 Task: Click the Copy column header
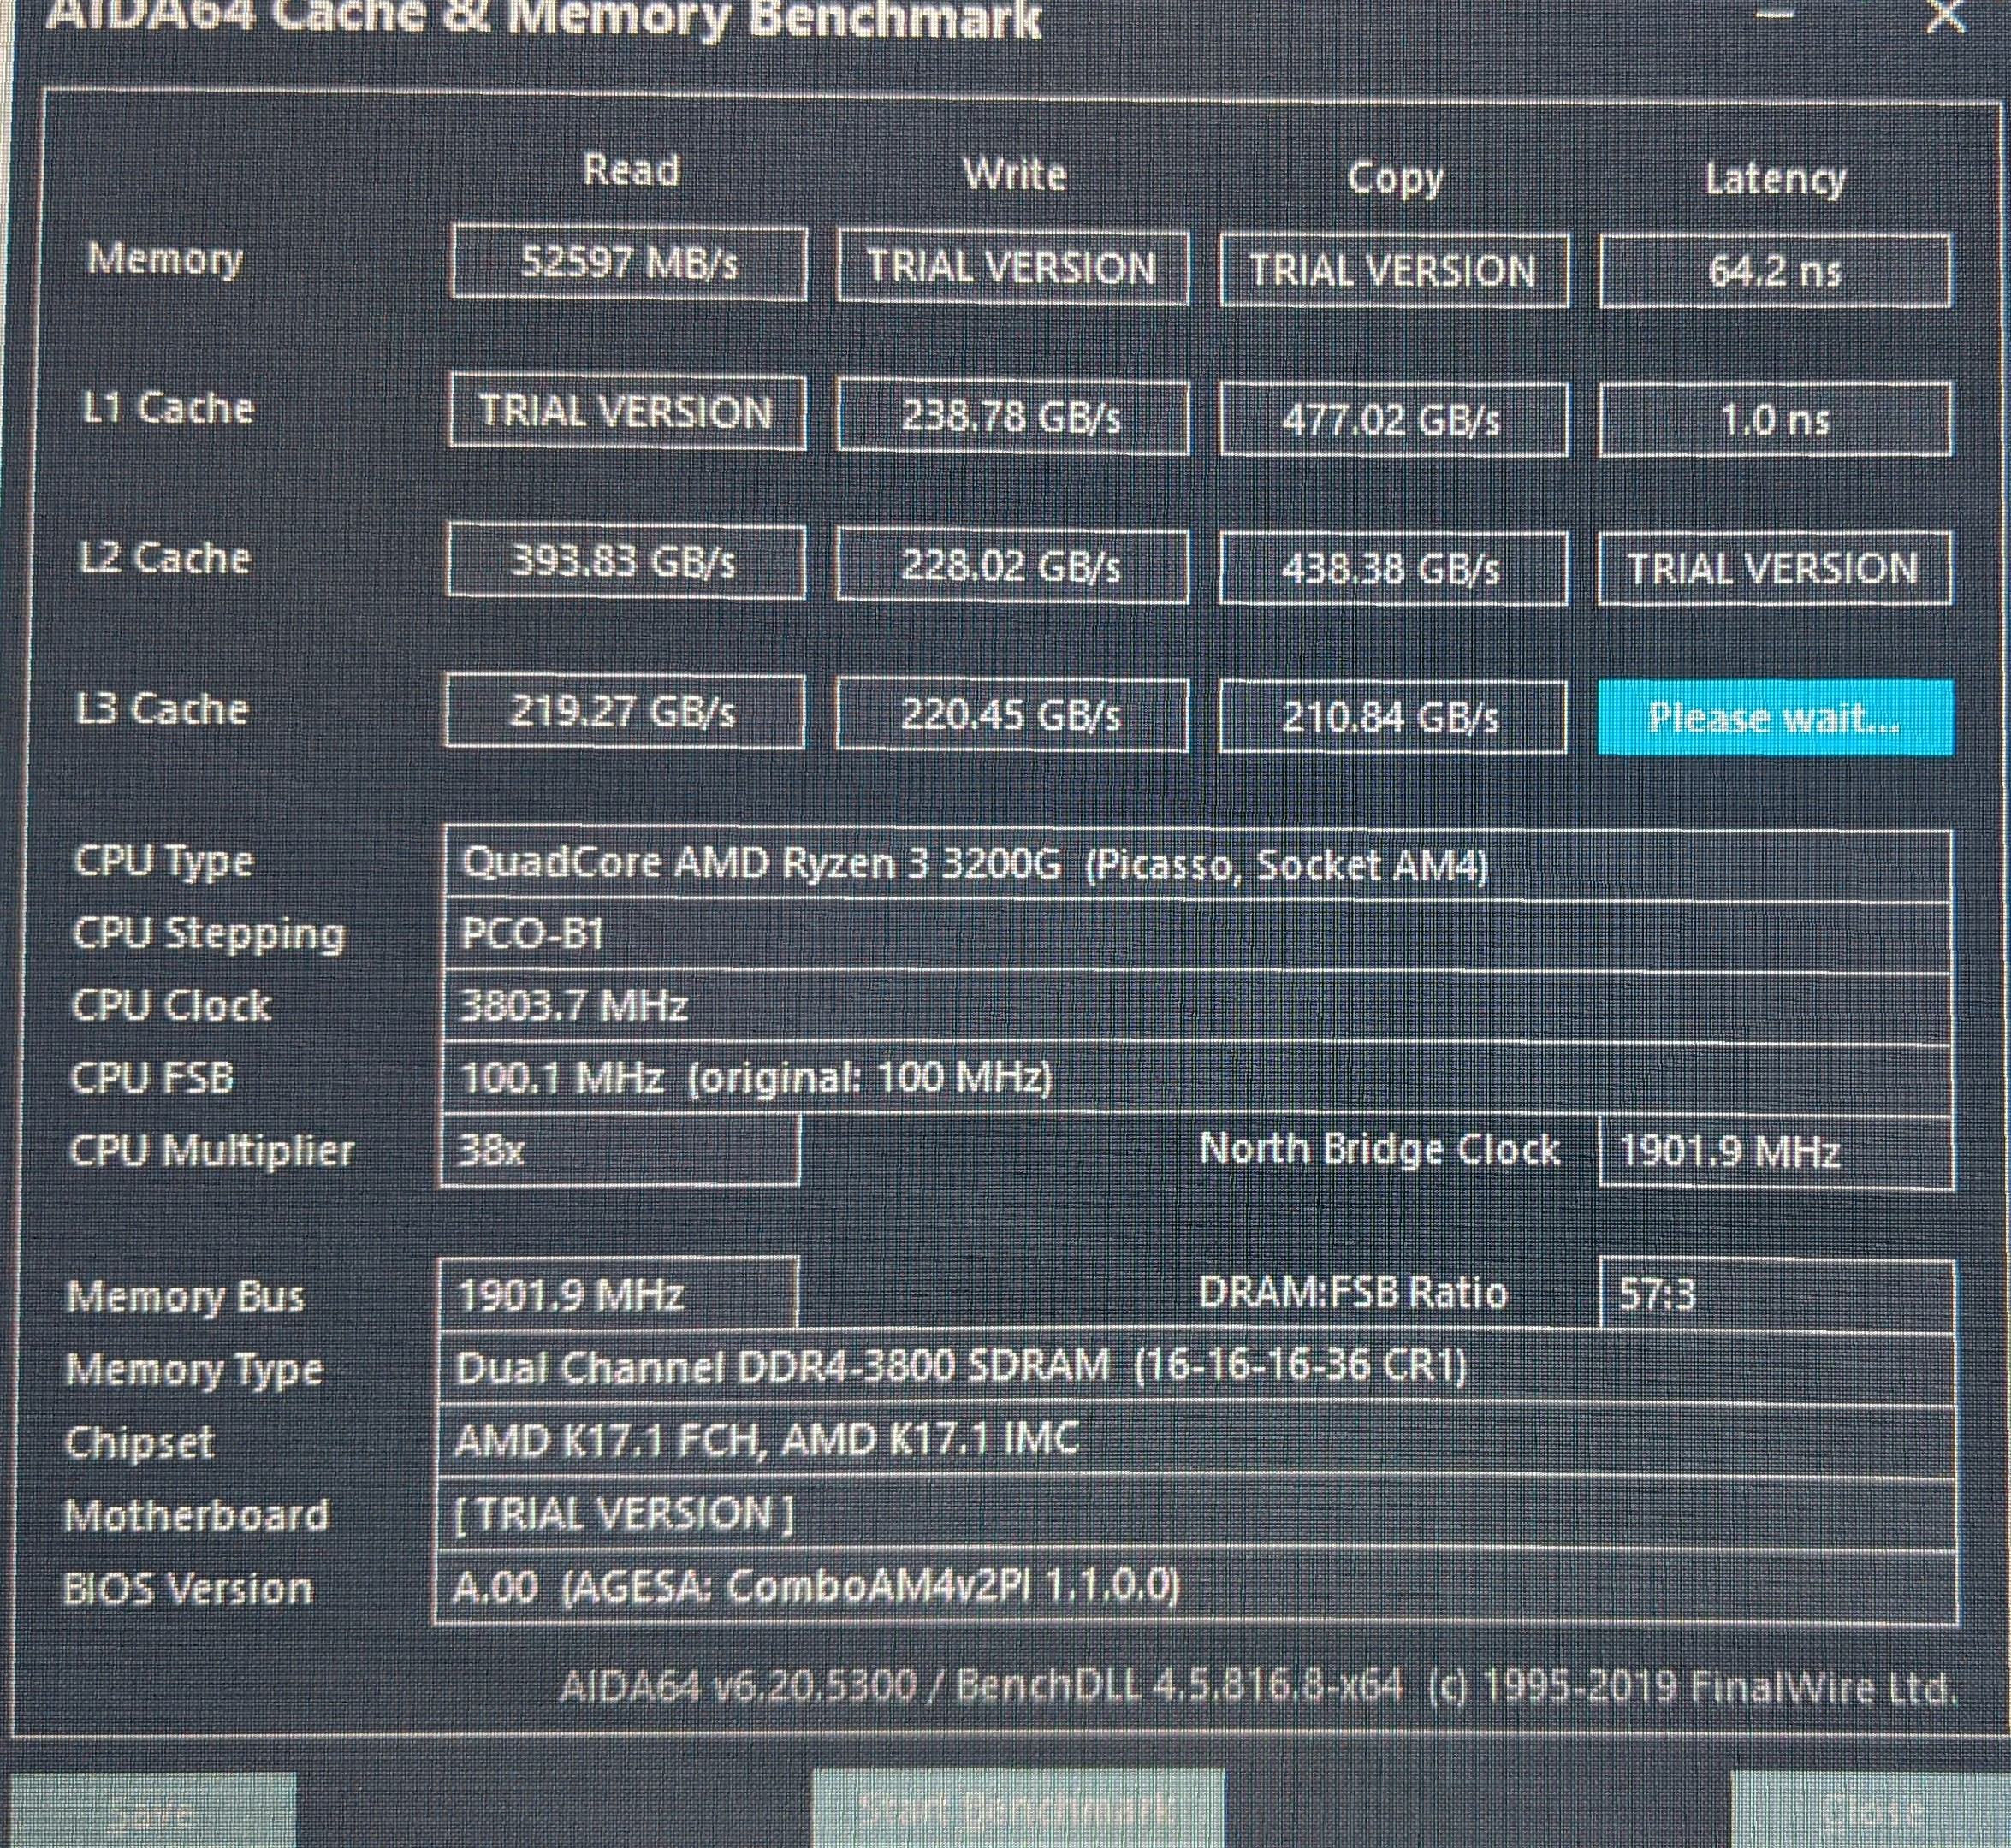tap(1395, 180)
